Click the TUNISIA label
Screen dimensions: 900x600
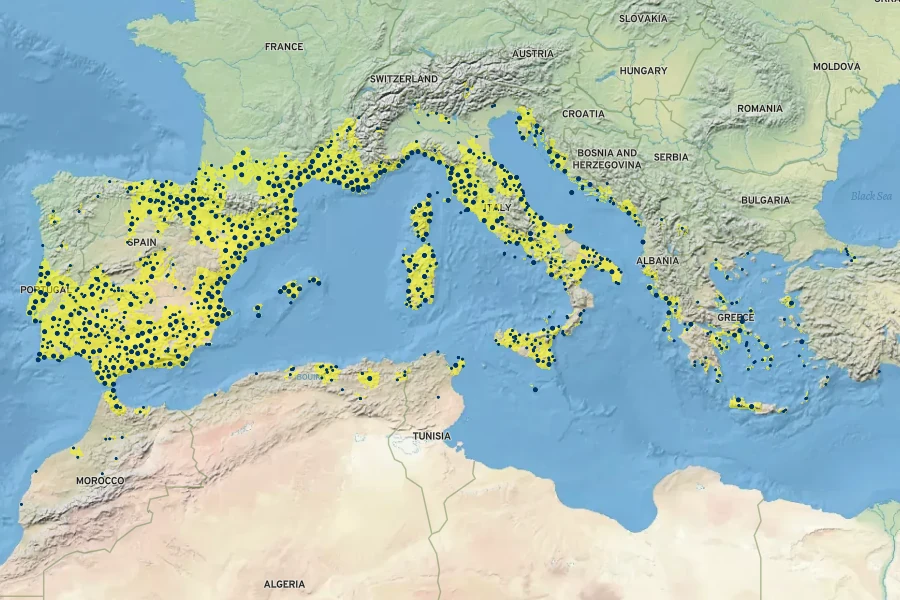pos(432,436)
